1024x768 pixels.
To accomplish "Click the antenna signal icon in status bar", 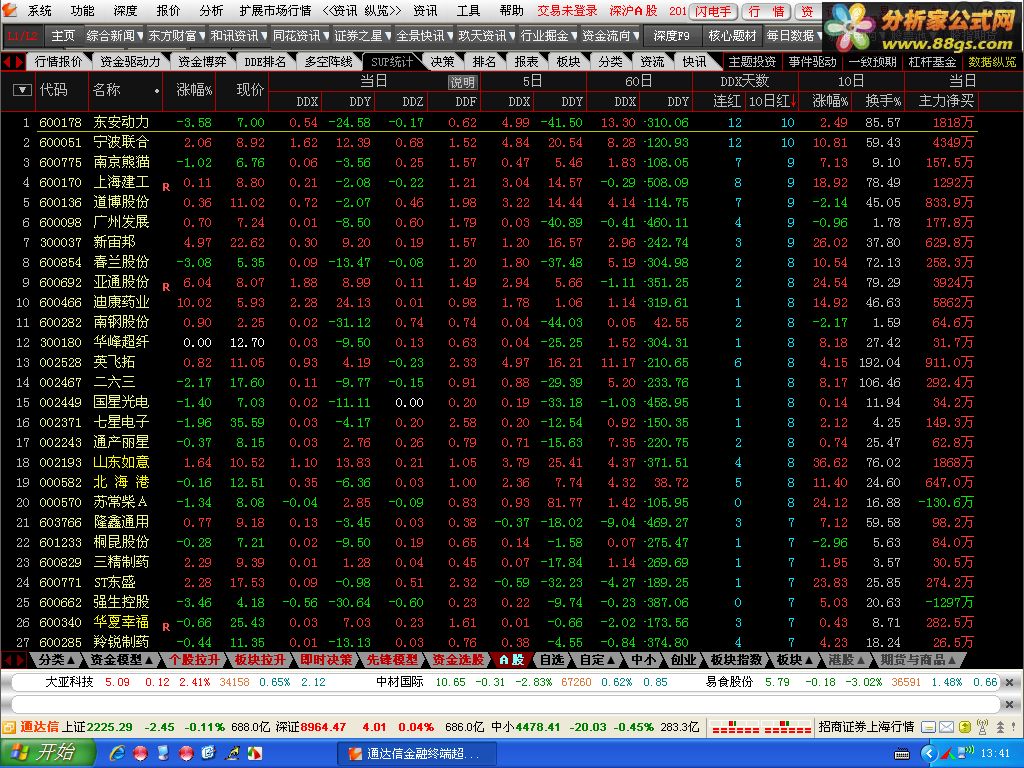I will (982, 727).
